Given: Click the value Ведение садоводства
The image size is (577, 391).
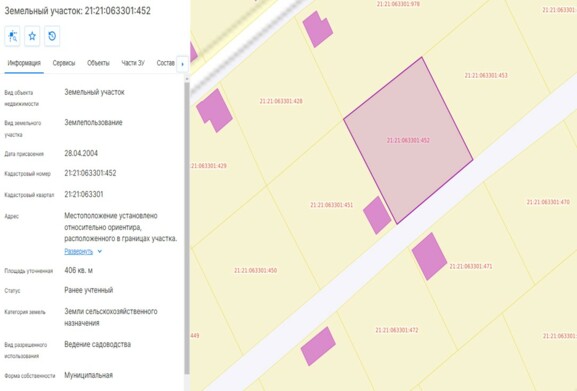Looking at the screenshot, I should coord(98,345).
